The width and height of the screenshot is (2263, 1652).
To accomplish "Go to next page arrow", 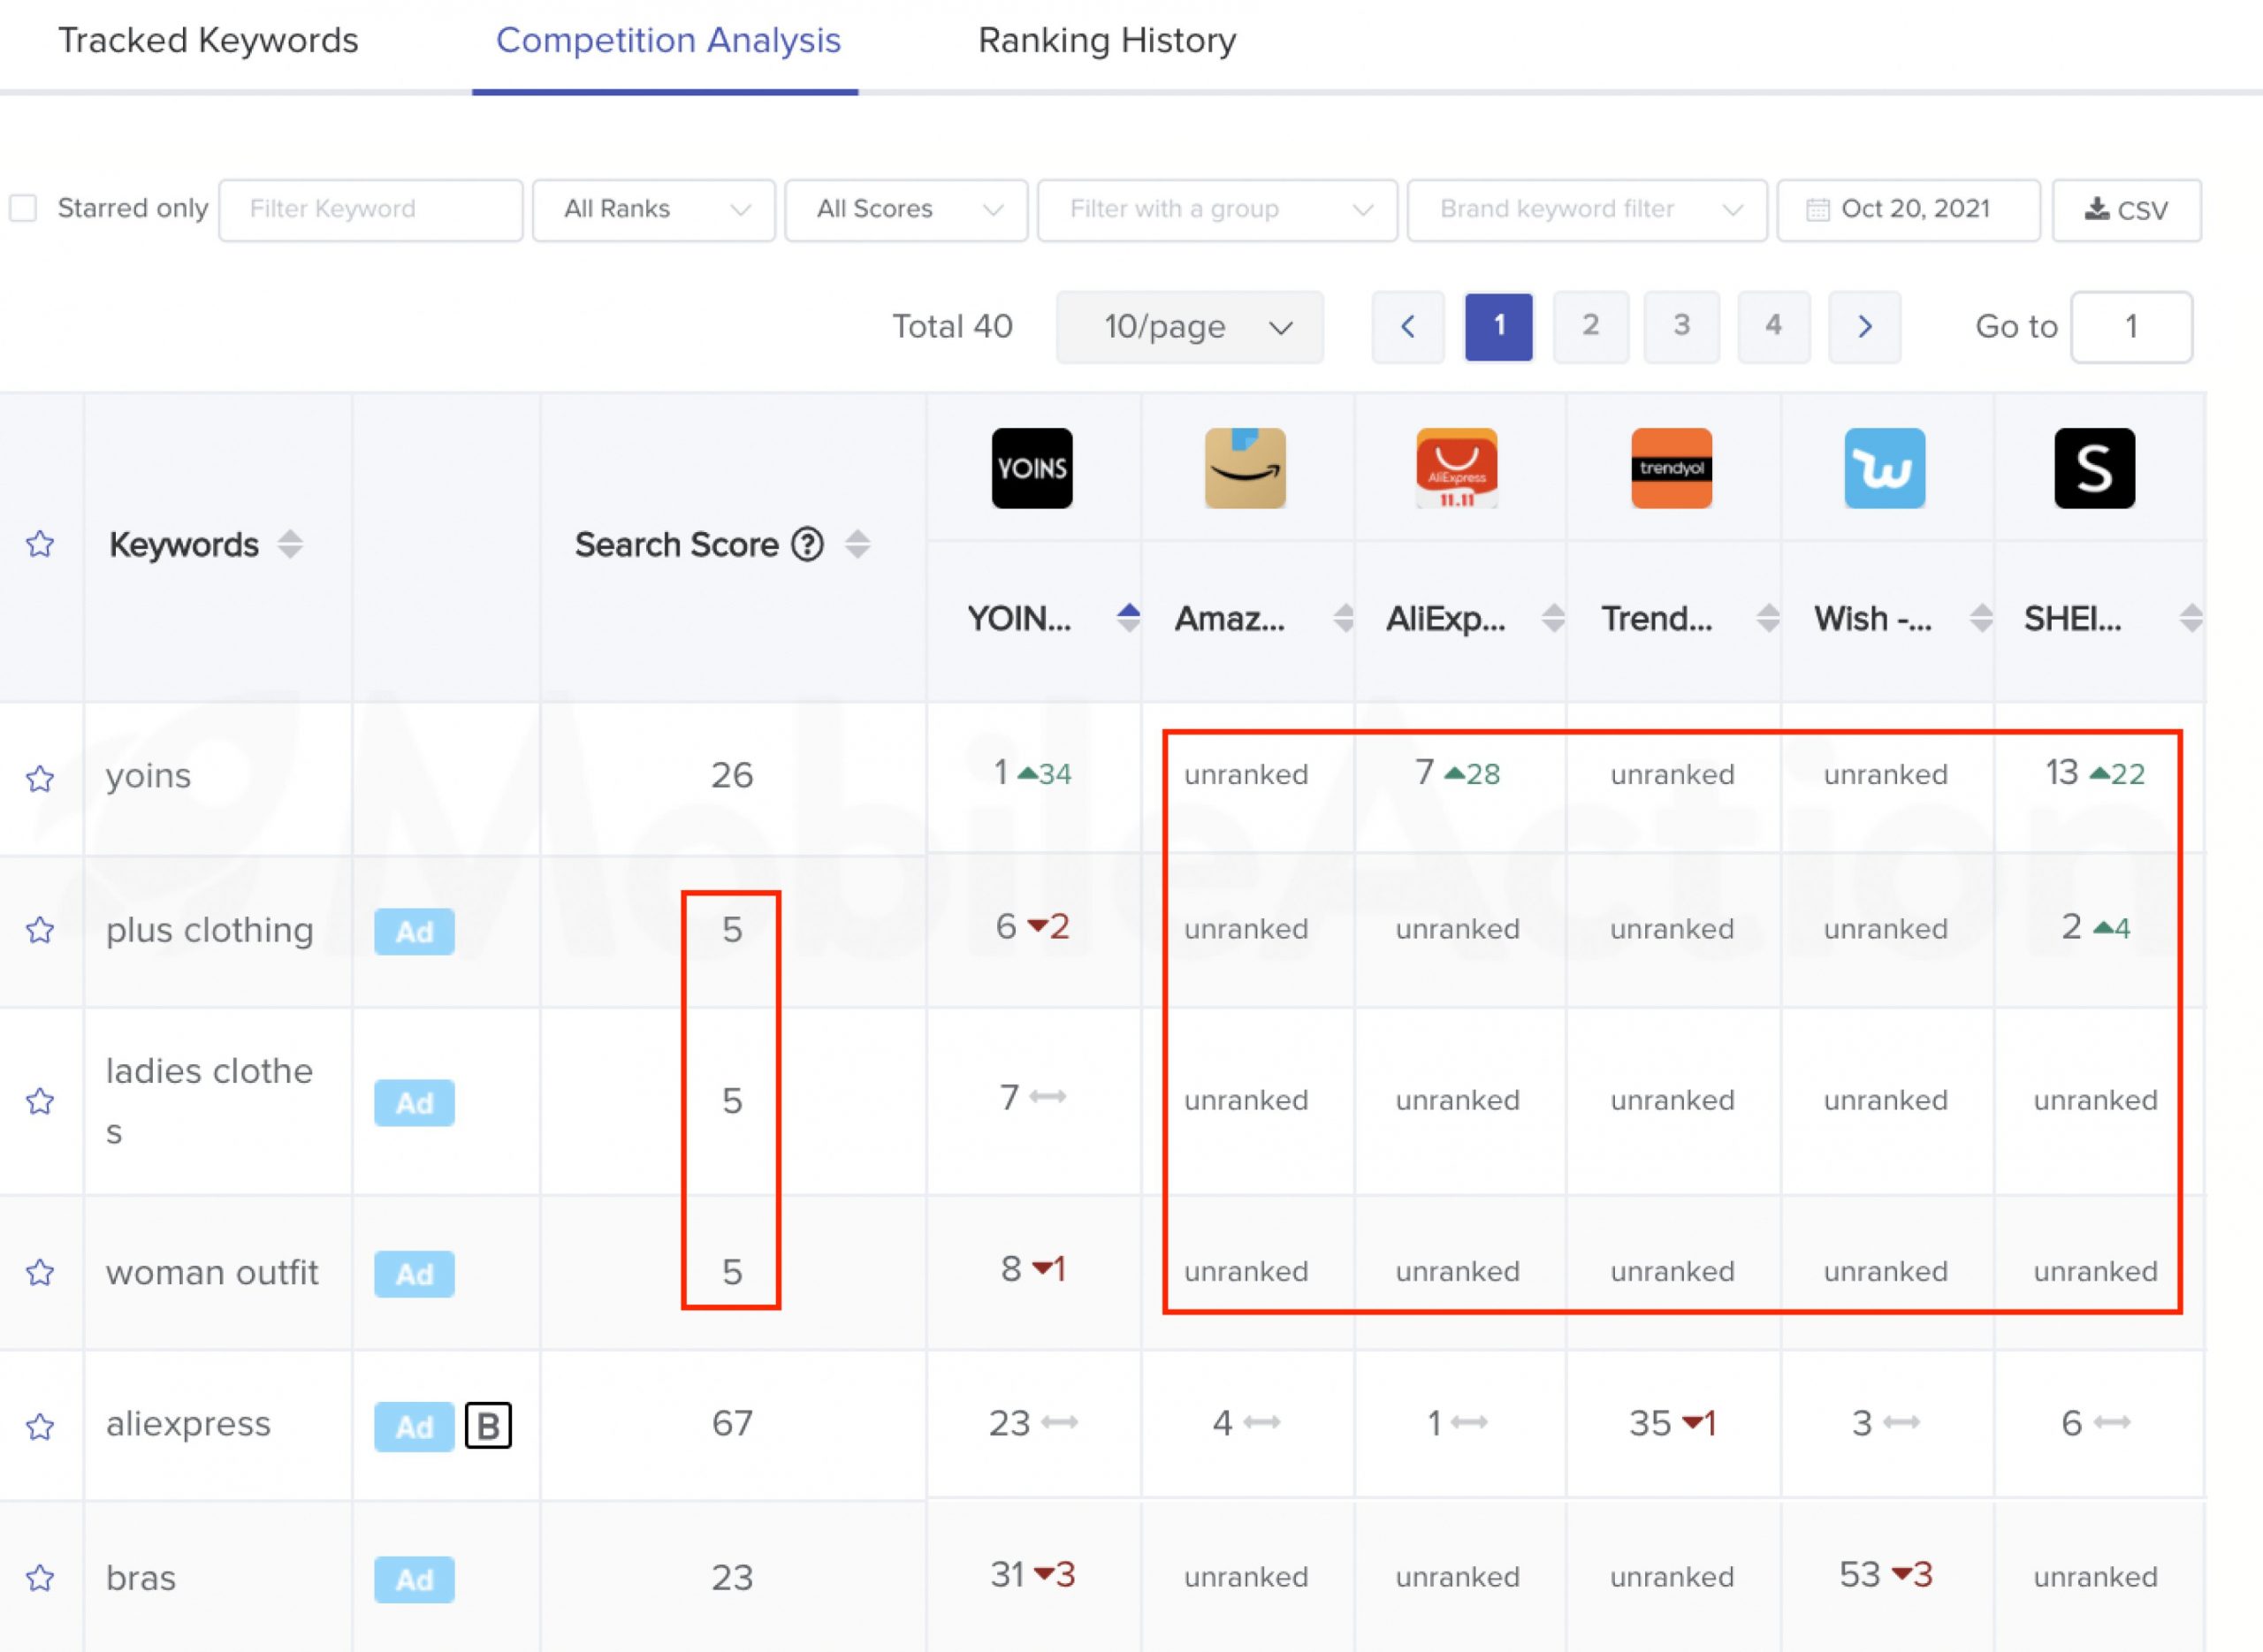I will point(1864,327).
